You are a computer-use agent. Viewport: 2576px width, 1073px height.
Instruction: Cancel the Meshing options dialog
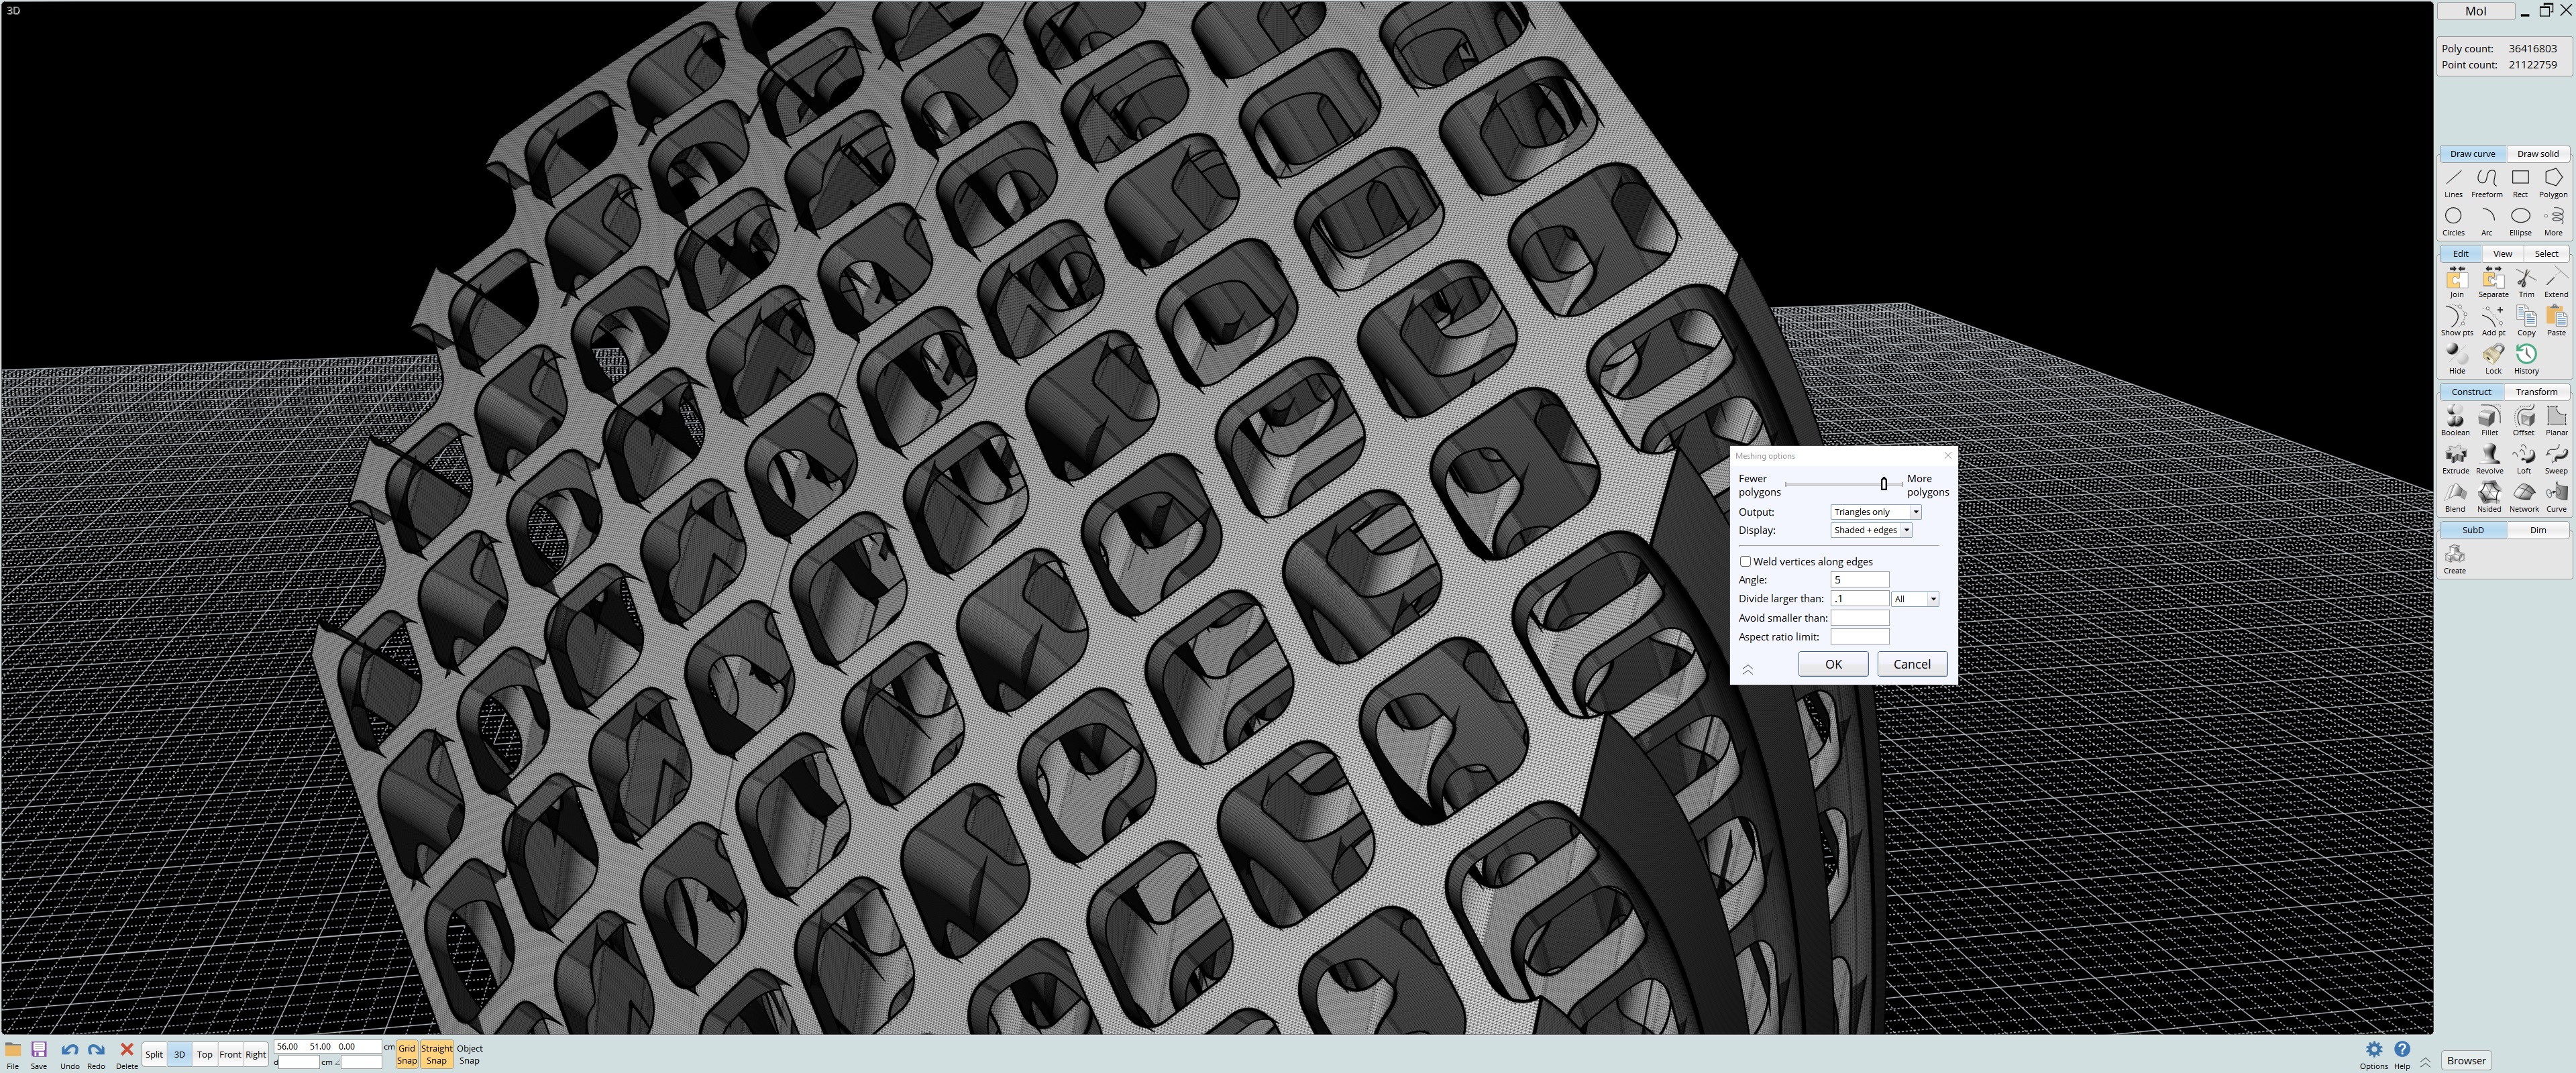click(1911, 664)
